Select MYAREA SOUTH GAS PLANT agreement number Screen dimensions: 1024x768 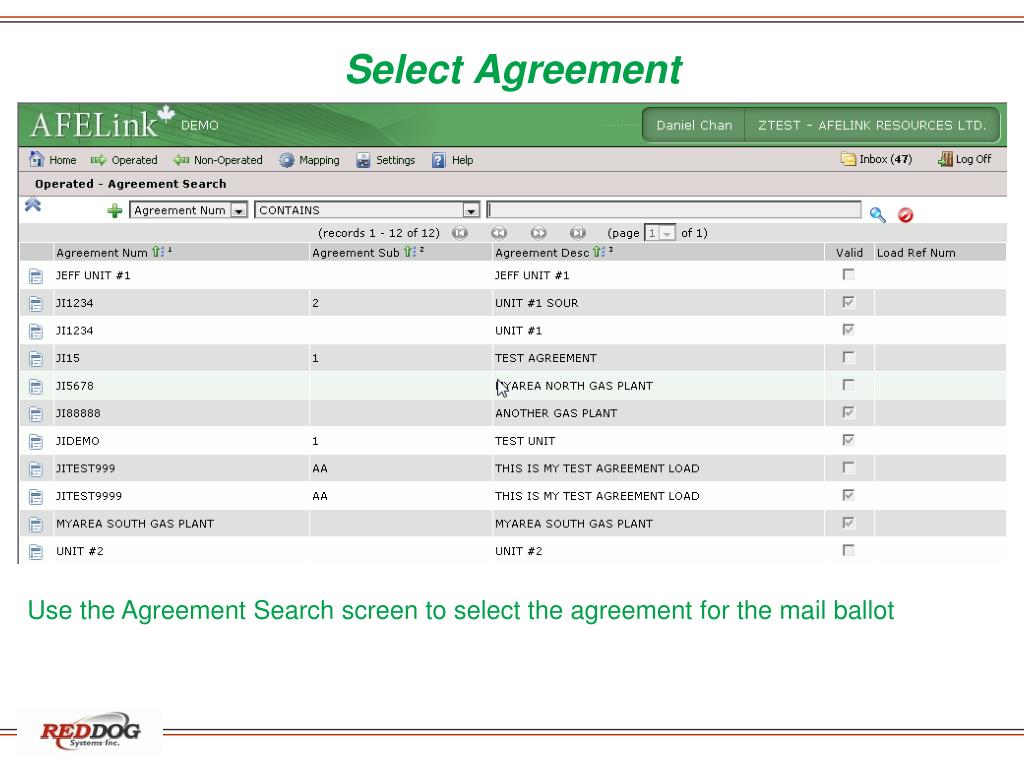[135, 524]
